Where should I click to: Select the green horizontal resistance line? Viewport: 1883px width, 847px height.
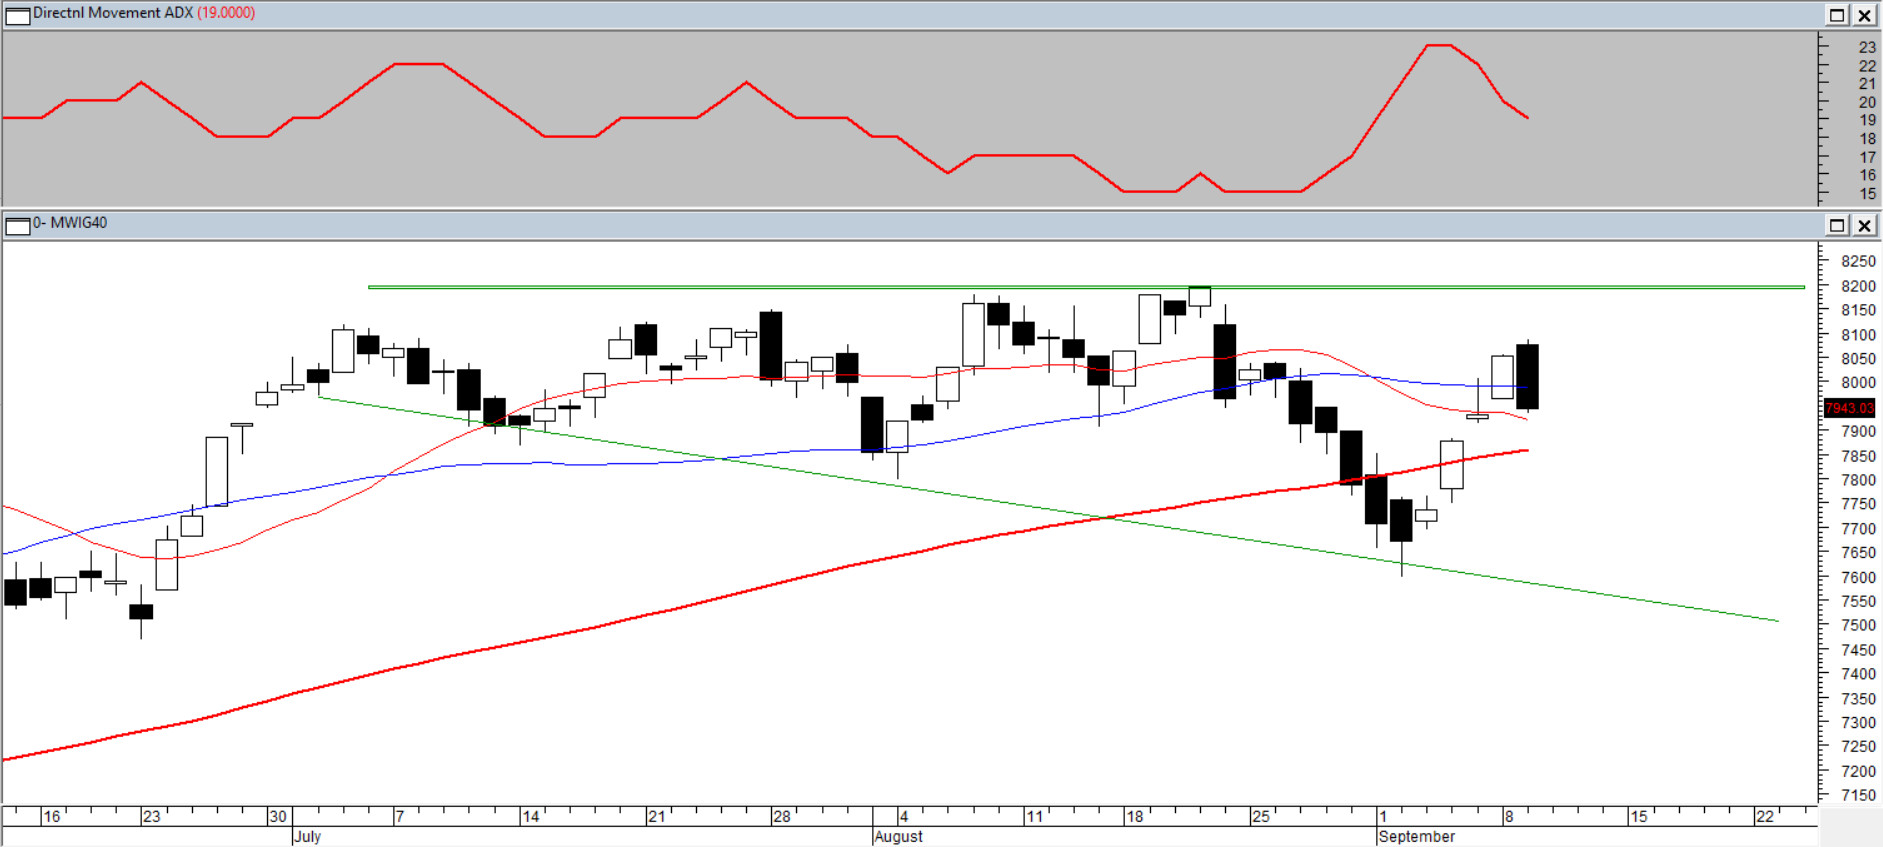point(800,287)
